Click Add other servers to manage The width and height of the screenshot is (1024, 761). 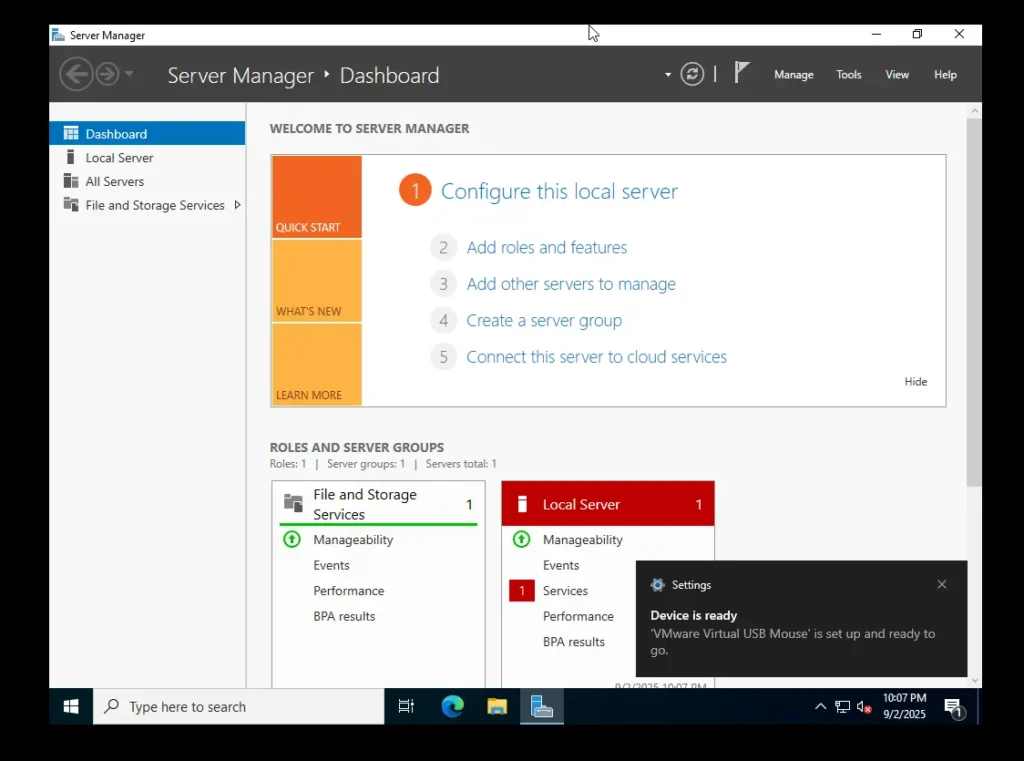click(571, 283)
